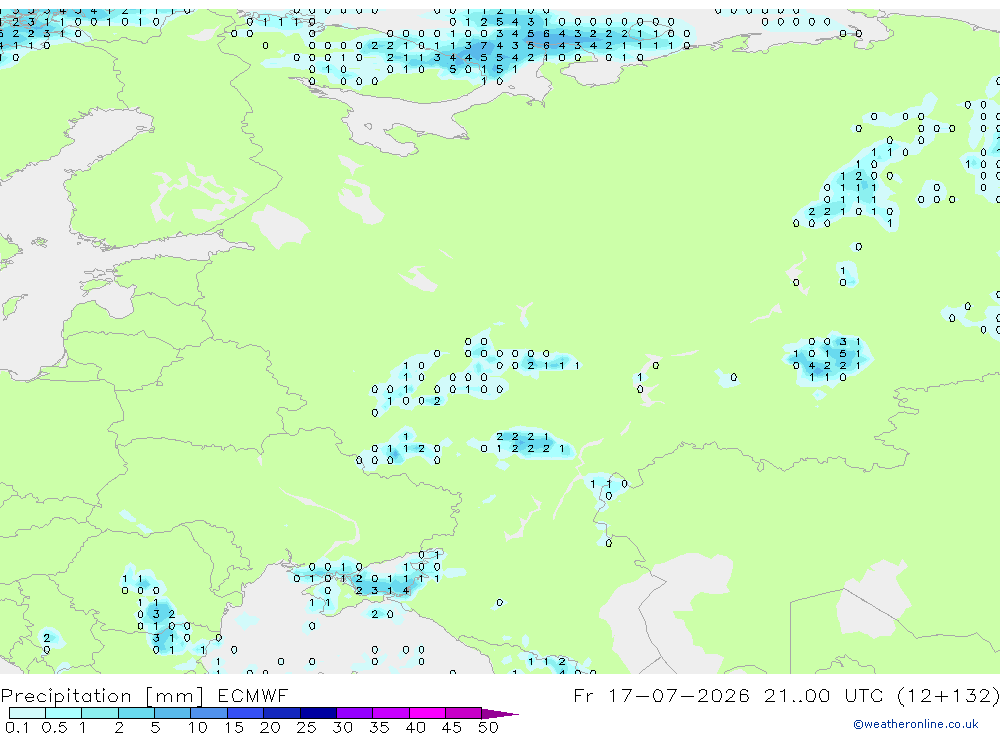Click the legend label "20"
Image resolution: width=1000 pixels, height=733 pixels.
pyautogui.click(x=270, y=727)
